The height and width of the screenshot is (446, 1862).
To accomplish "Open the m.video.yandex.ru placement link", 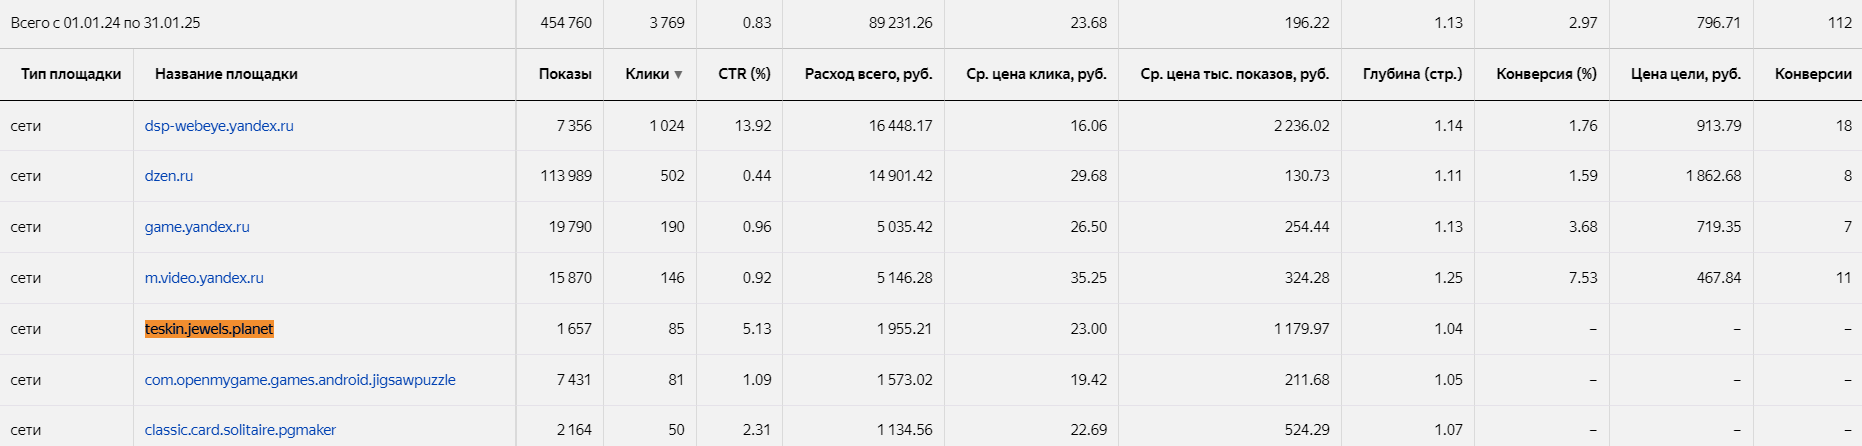I will pos(204,278).
